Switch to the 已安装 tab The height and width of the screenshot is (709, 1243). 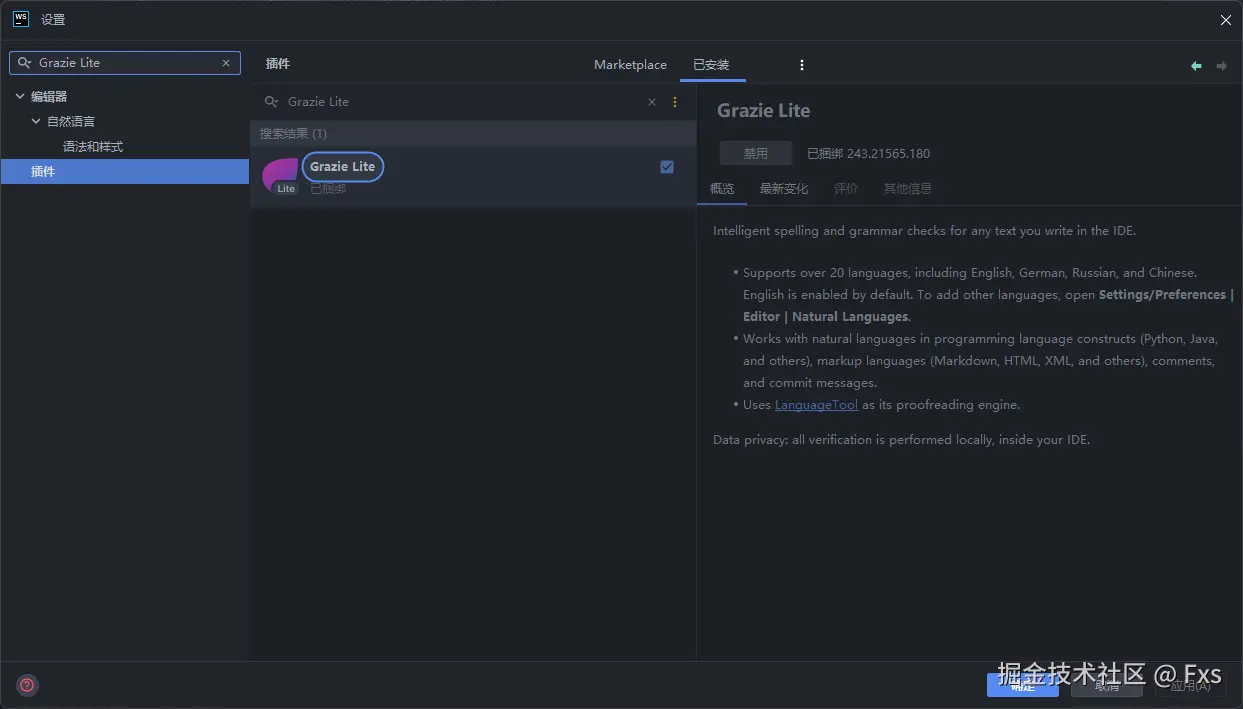[711, 65]
